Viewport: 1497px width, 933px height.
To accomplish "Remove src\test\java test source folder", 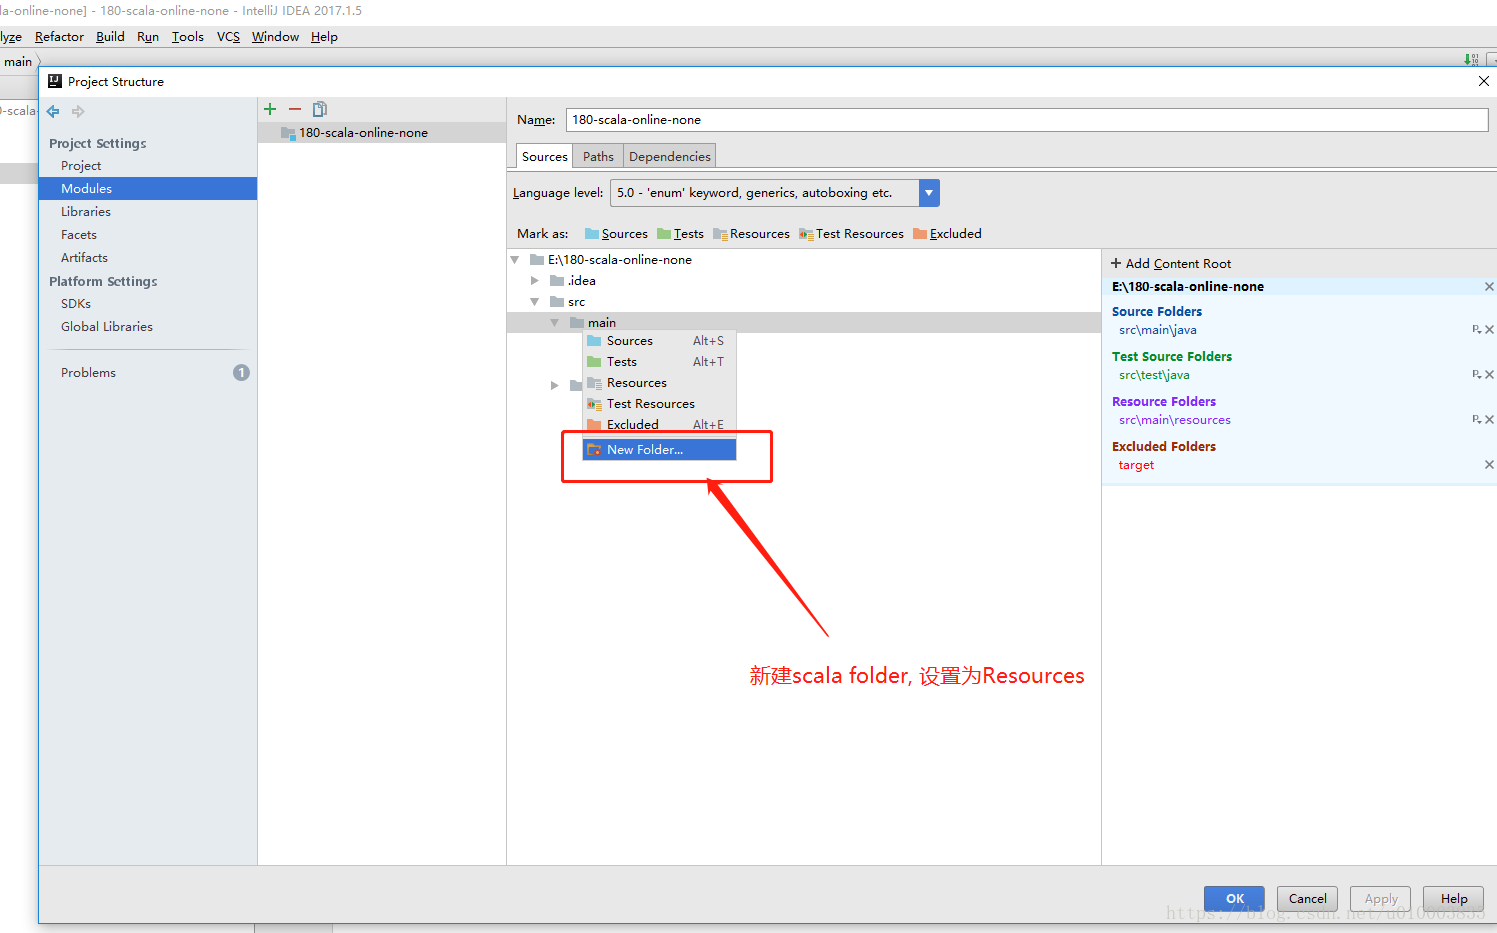I will 1489,375.
